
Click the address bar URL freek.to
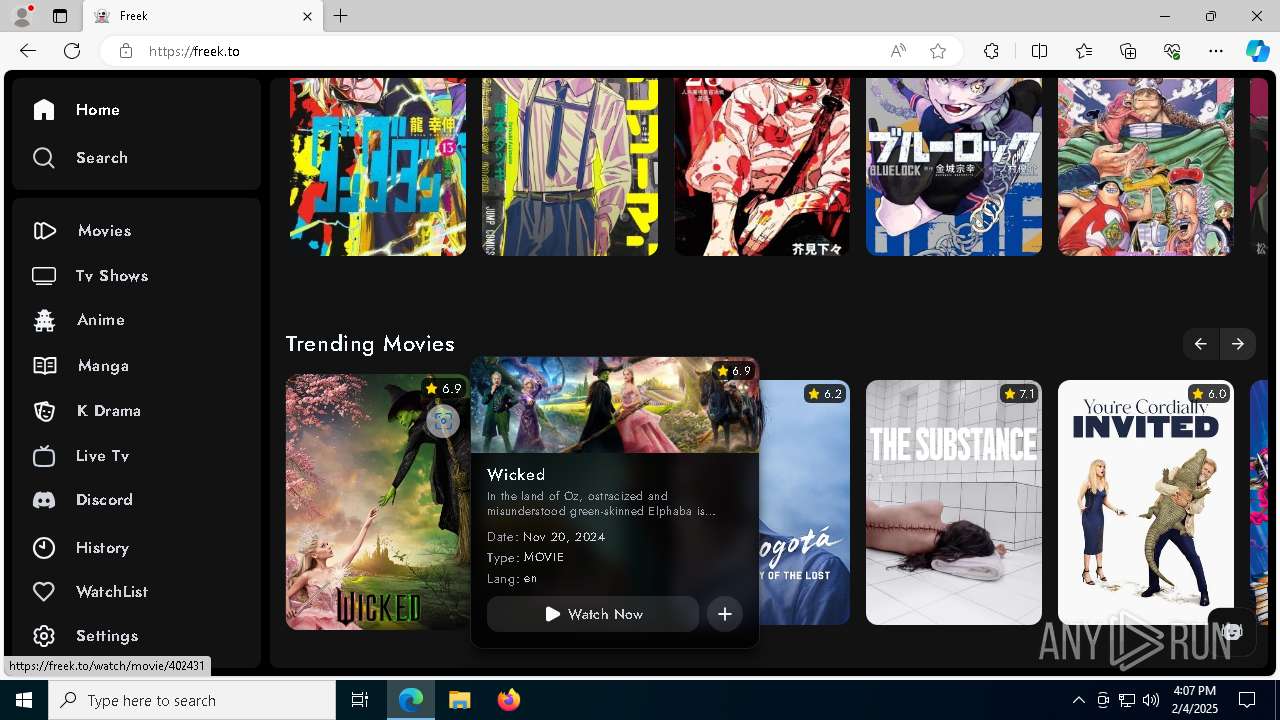pos(194,51)
